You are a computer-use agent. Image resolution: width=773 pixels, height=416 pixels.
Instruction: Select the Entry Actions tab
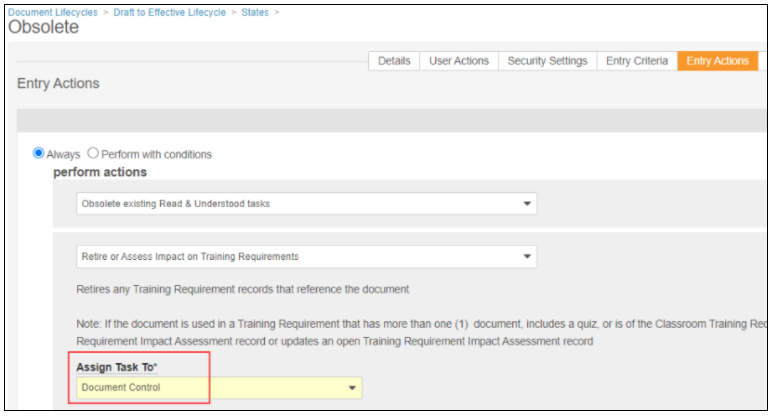[x=717, y=61]
